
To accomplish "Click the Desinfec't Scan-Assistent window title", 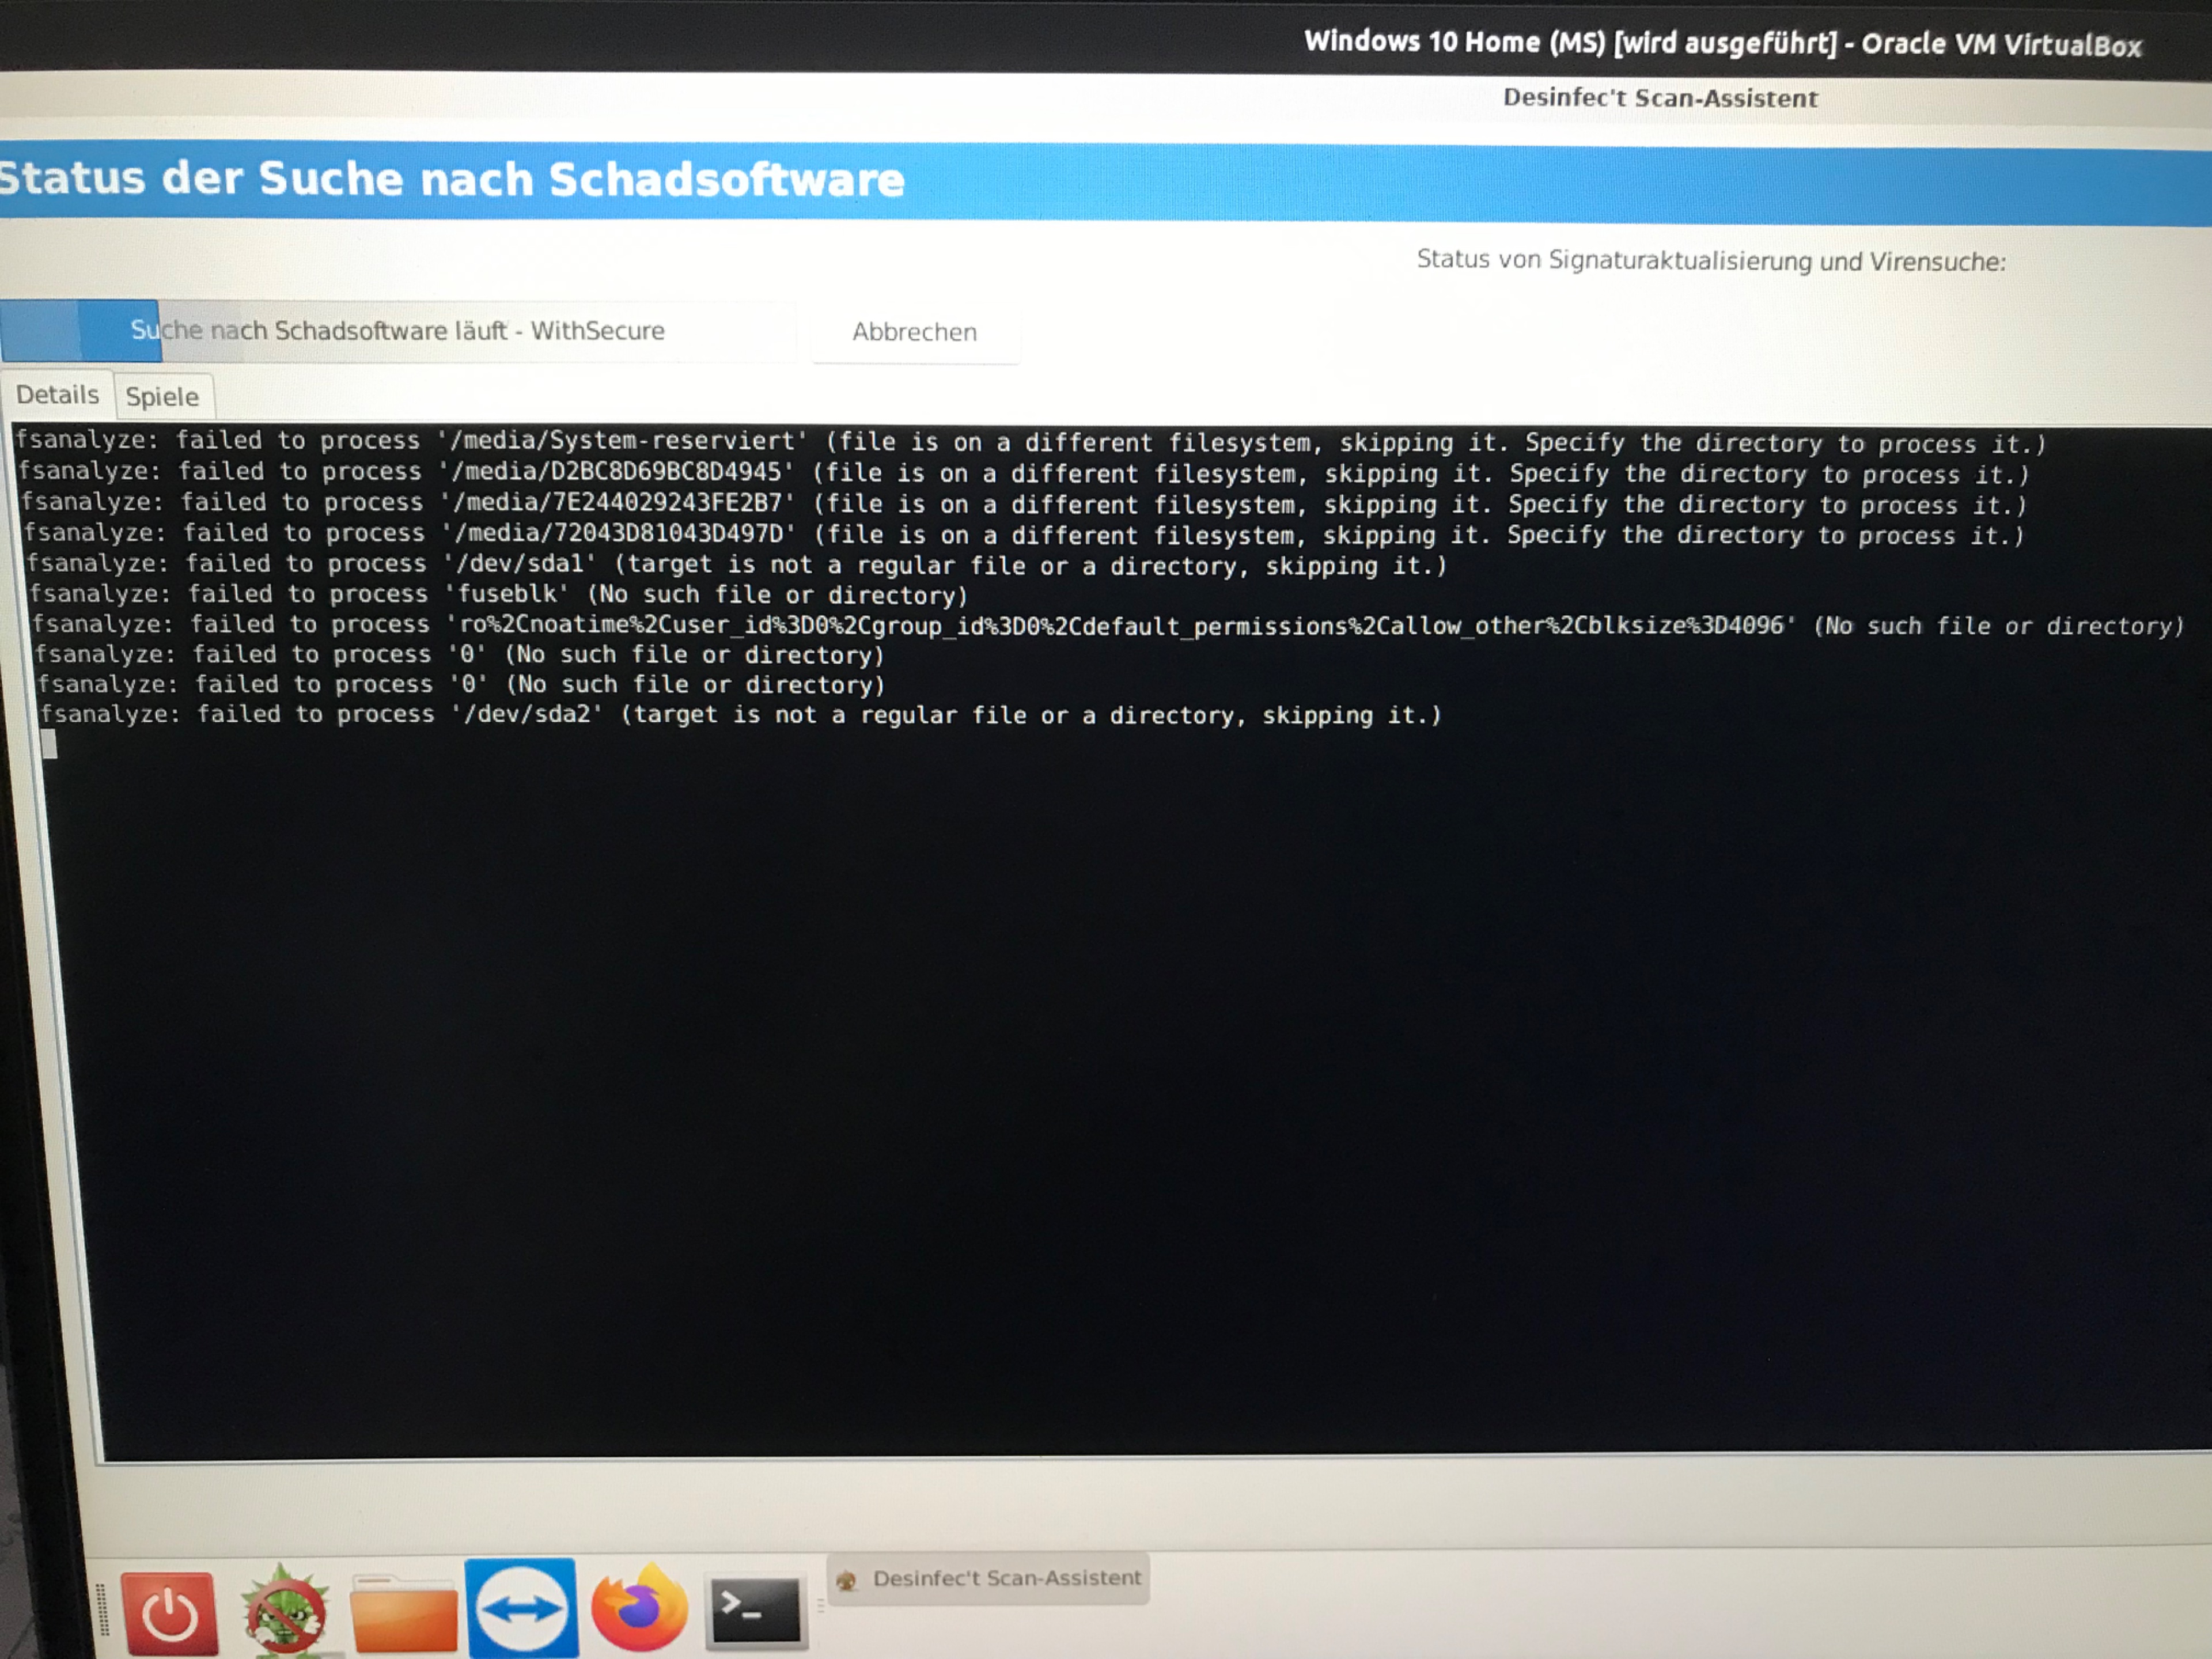I will click(1660, 98).
